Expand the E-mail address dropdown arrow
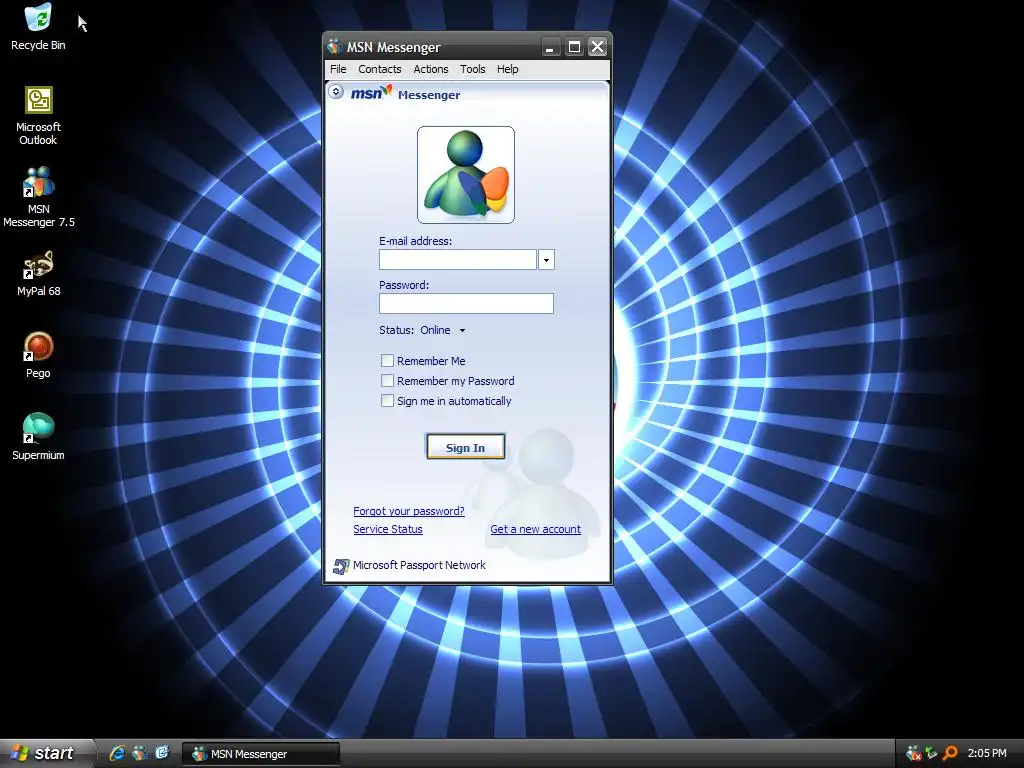The height and width of the screenshot is (768, 1024). coord(547,260)
